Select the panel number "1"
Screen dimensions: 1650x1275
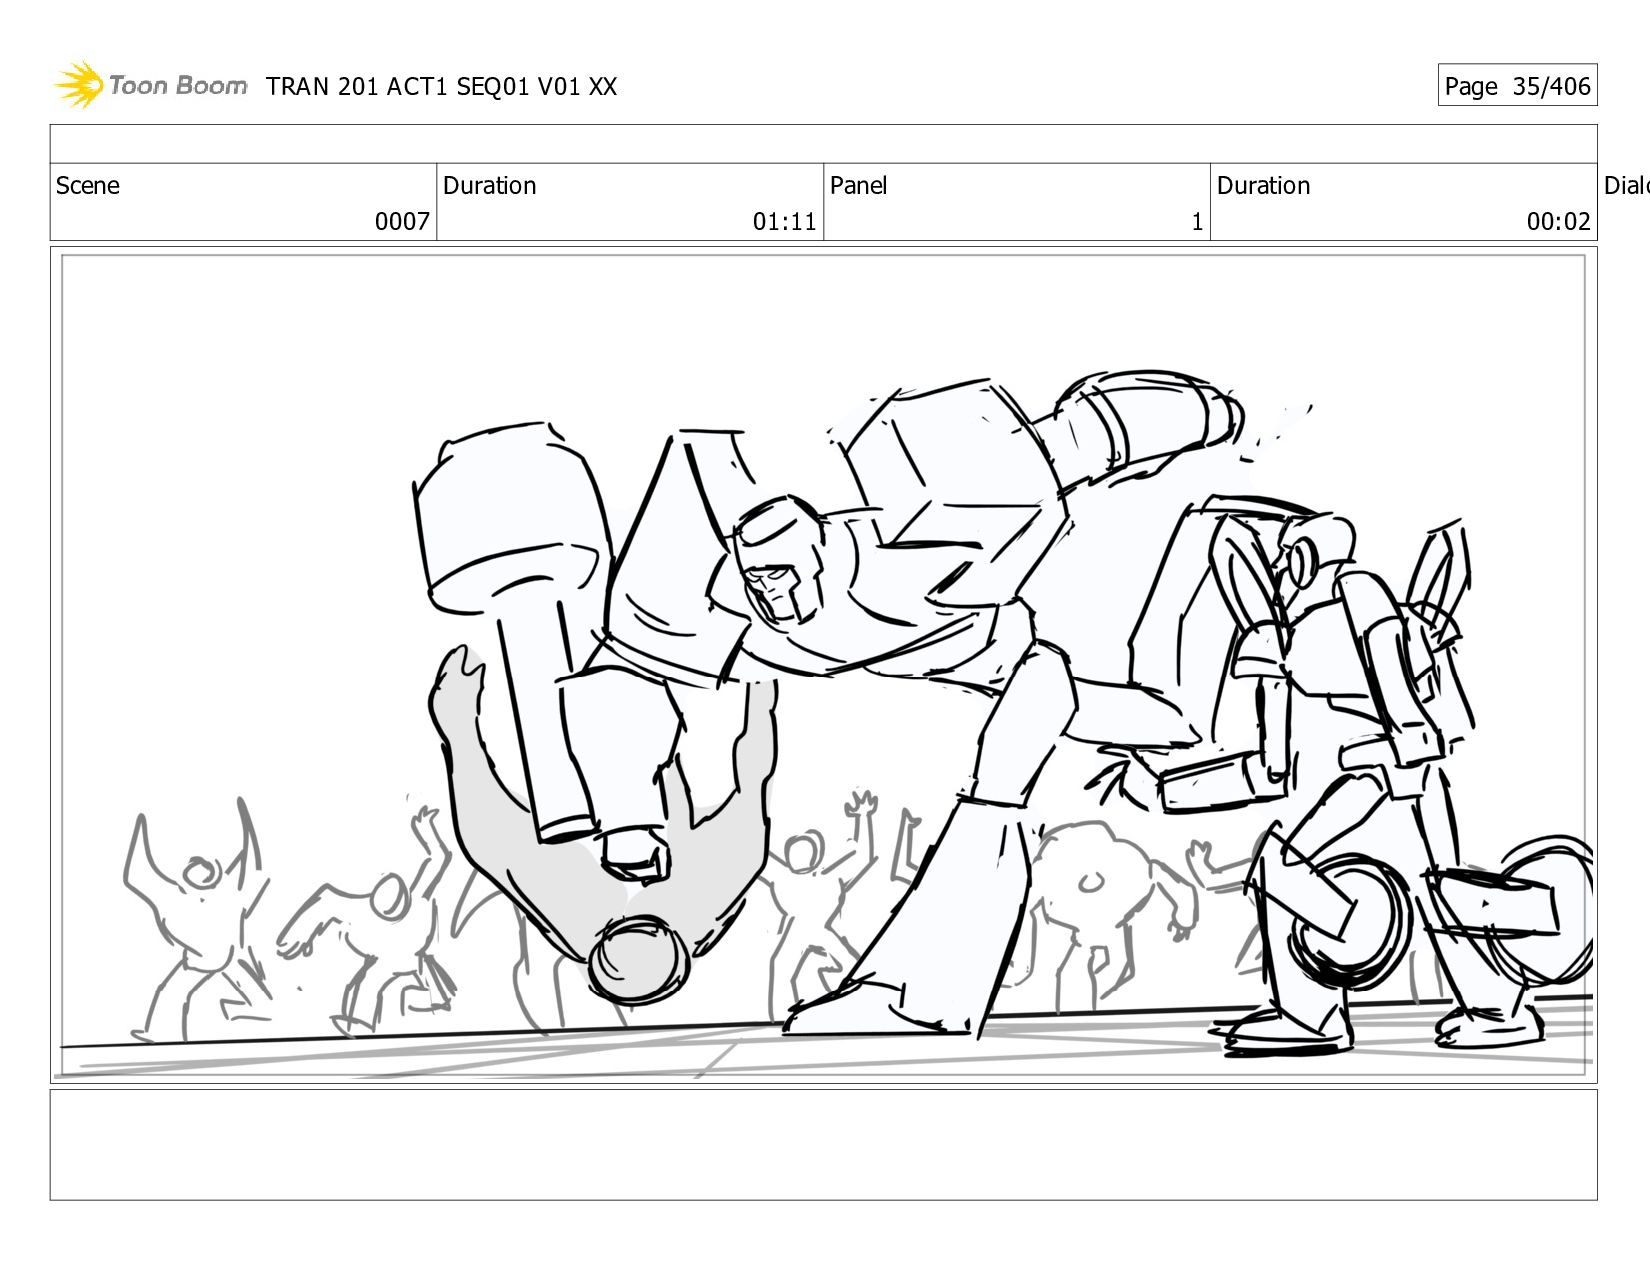click(1197, 222)
